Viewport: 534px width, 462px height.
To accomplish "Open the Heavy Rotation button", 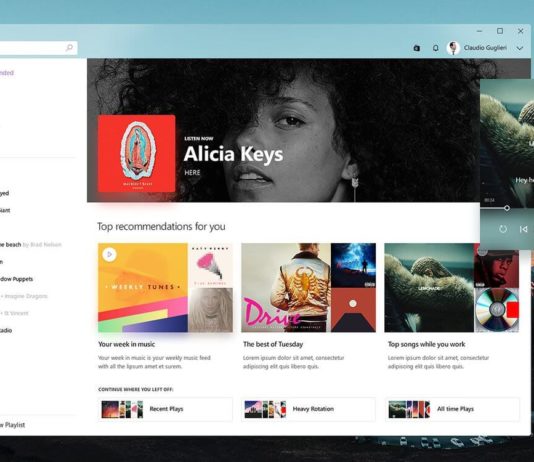I will click(x=308, y=409).
